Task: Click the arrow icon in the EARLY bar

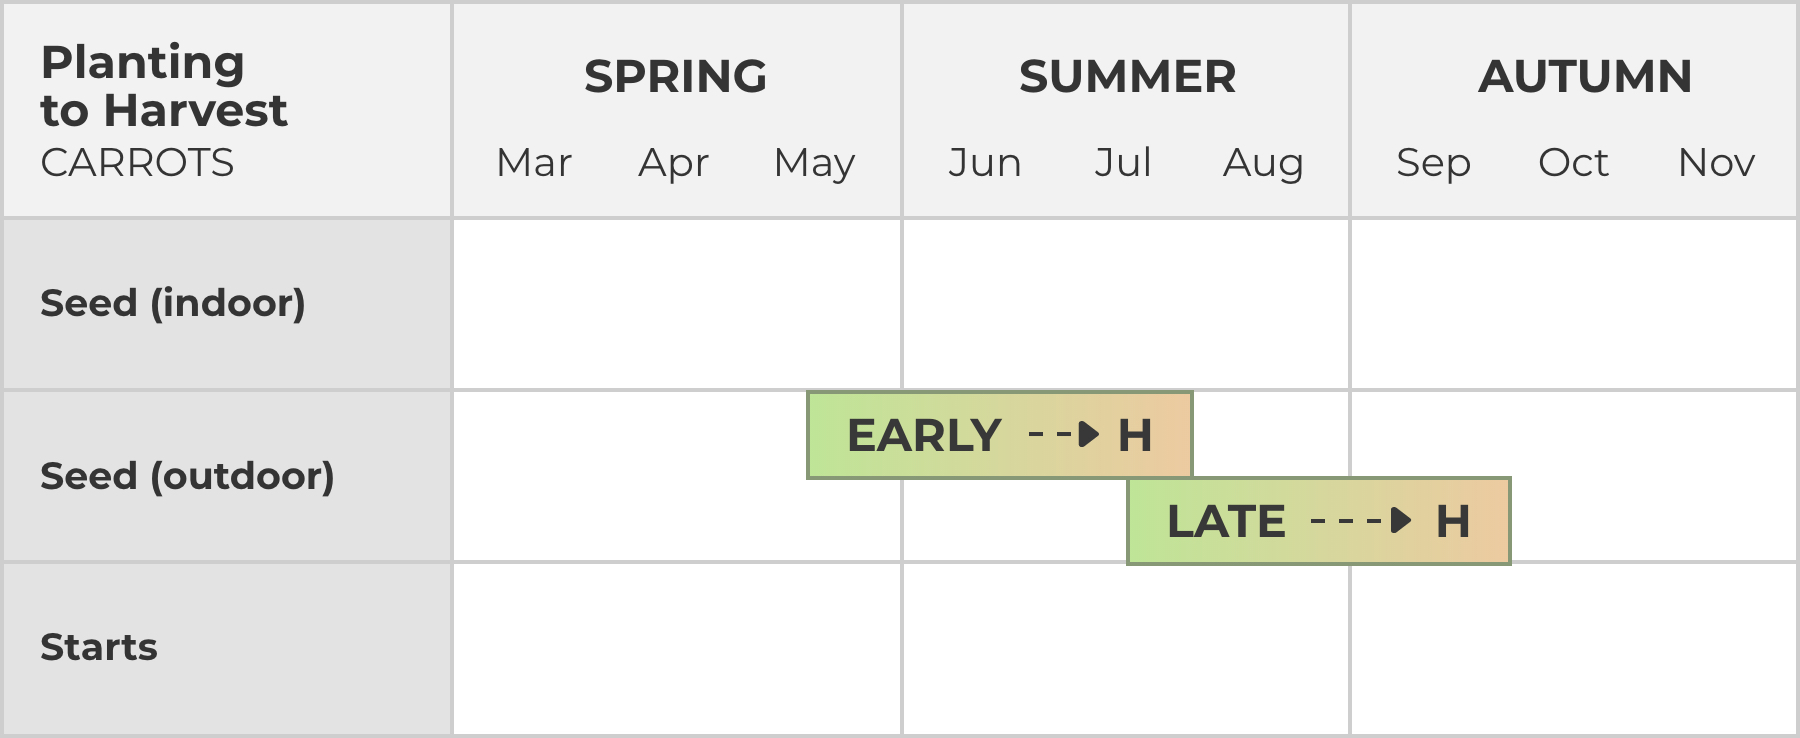Action: [x=1089, y=435]
